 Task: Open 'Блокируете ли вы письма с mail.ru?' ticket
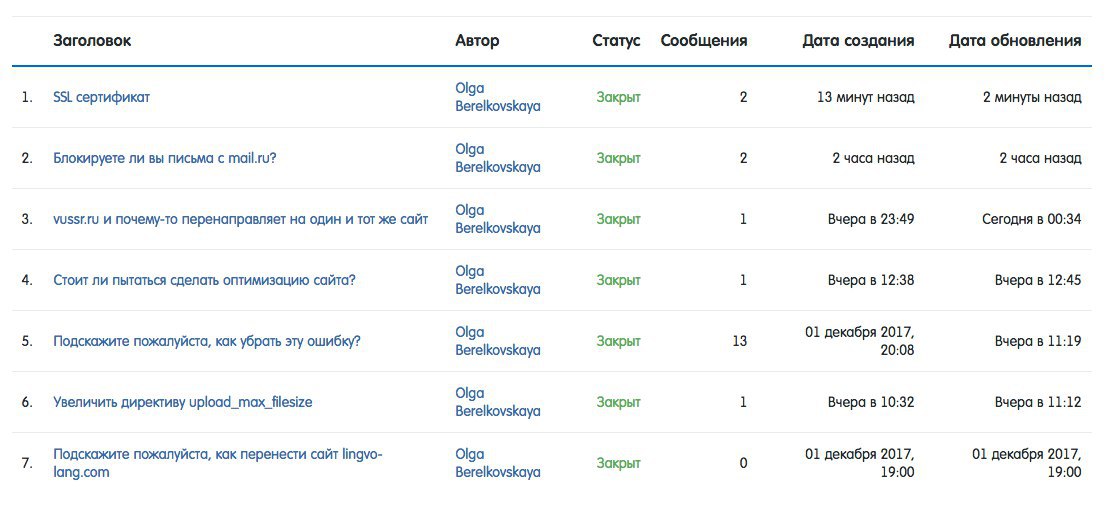click(x=165, y=158)
